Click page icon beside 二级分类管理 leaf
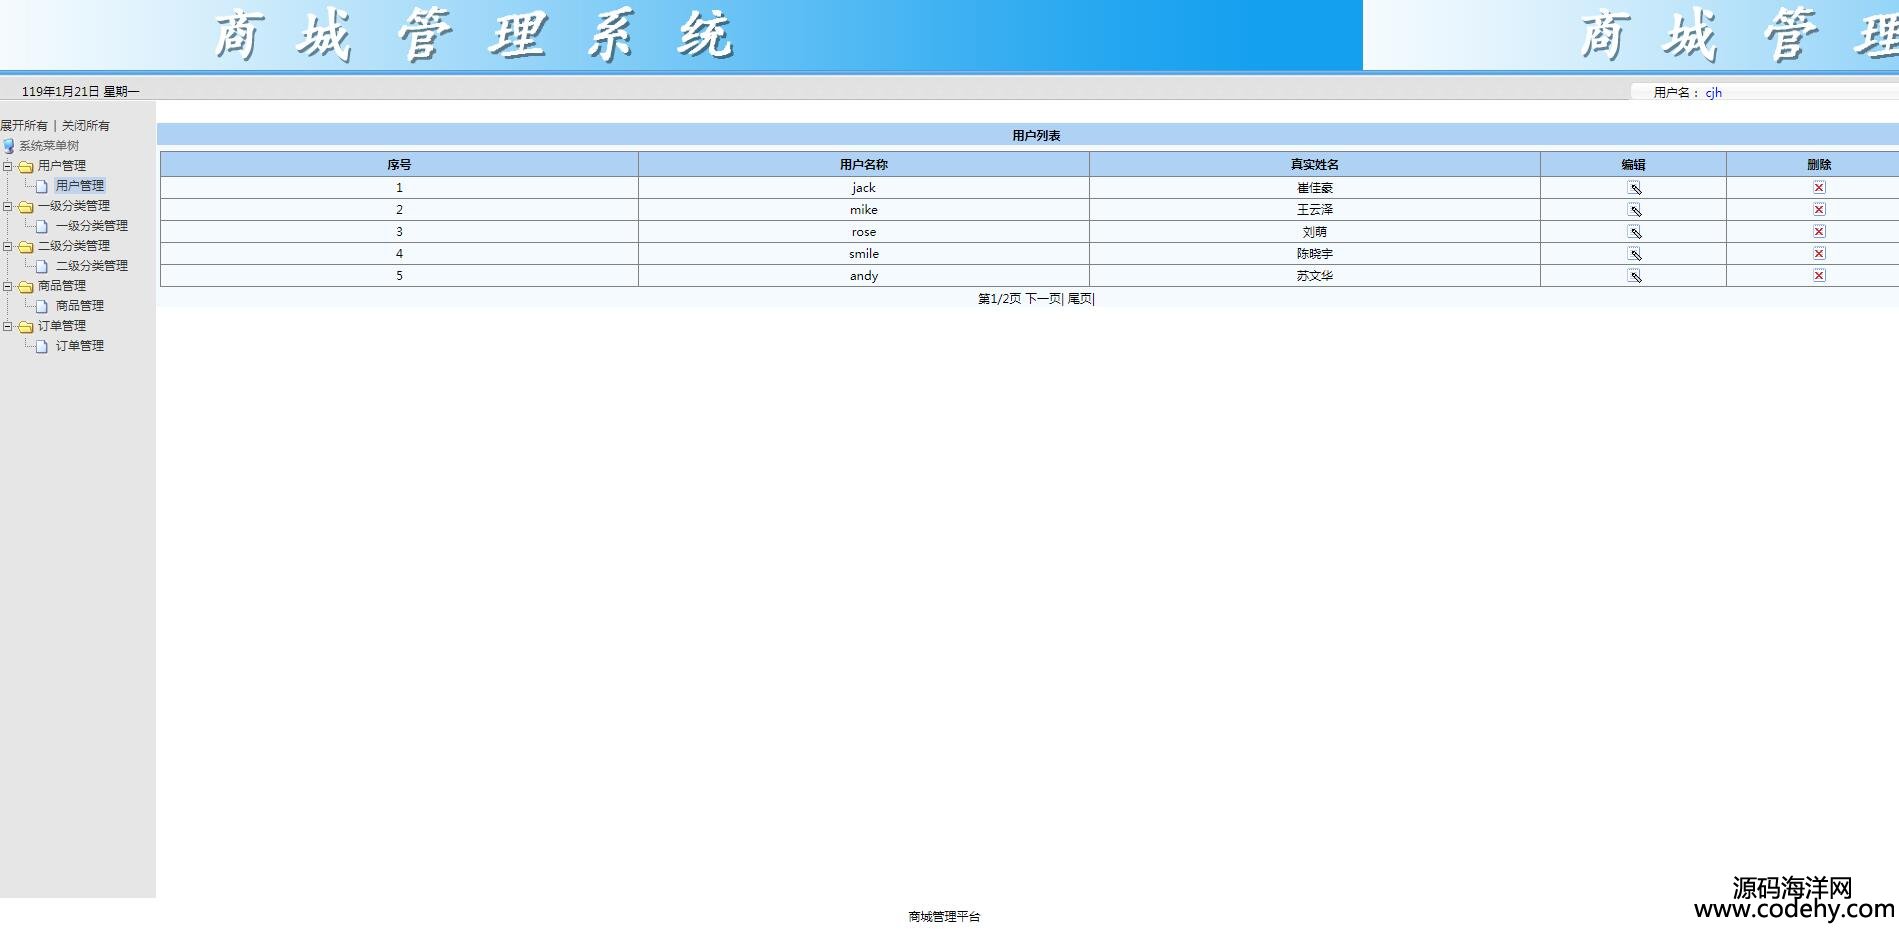The height and width of the screenshot is (929, 1899). click(42, 266)
